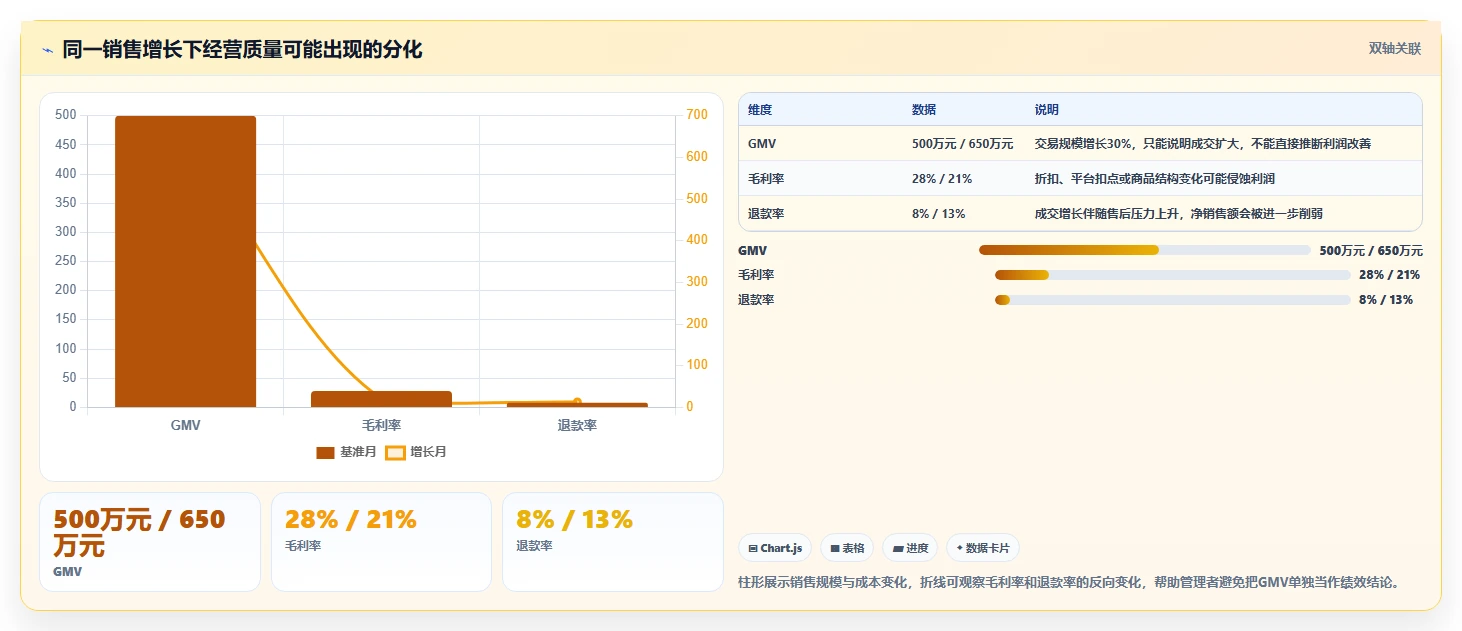
Task: Click the 退款率 cell in the table
Action: [x=766, y=214]
